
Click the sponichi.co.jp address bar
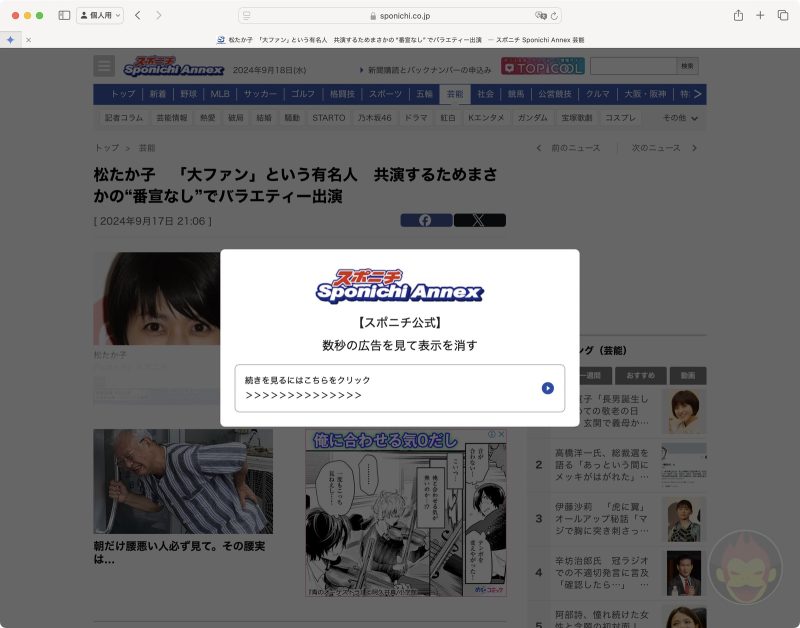[x=400, y=16]
